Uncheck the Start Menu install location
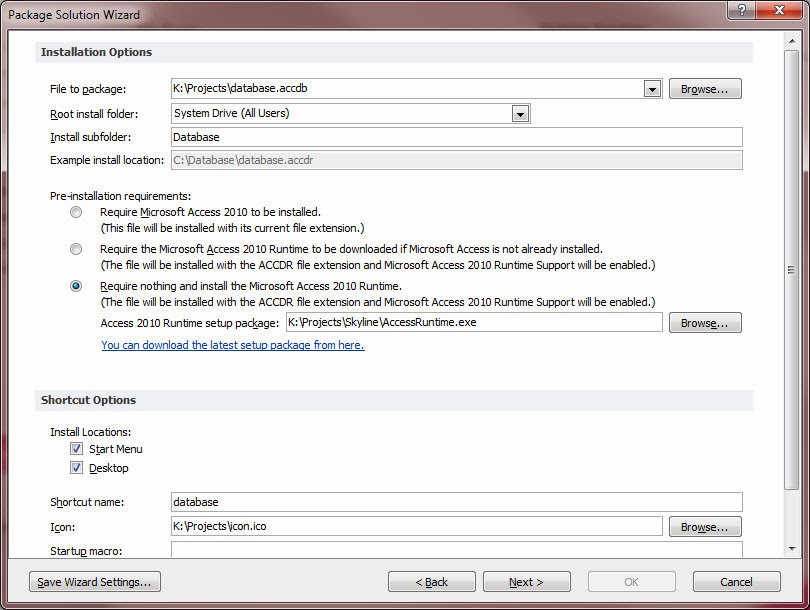 tap(76, 449)
